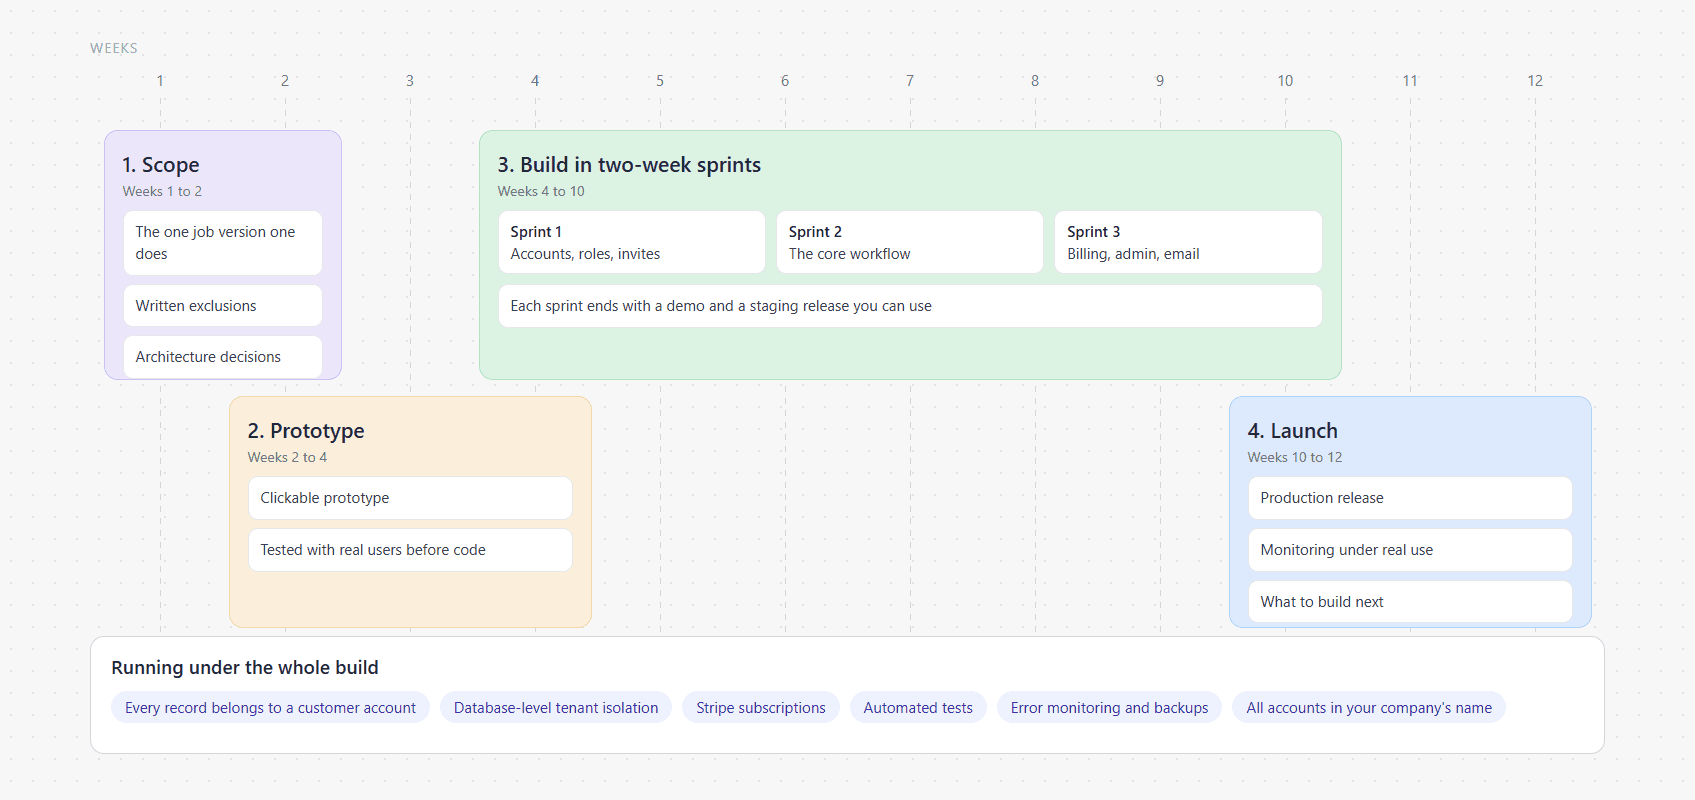Open 'The one job version one does' card
This screenshot has width=1695, height=800.
click(x=223, y=243)
